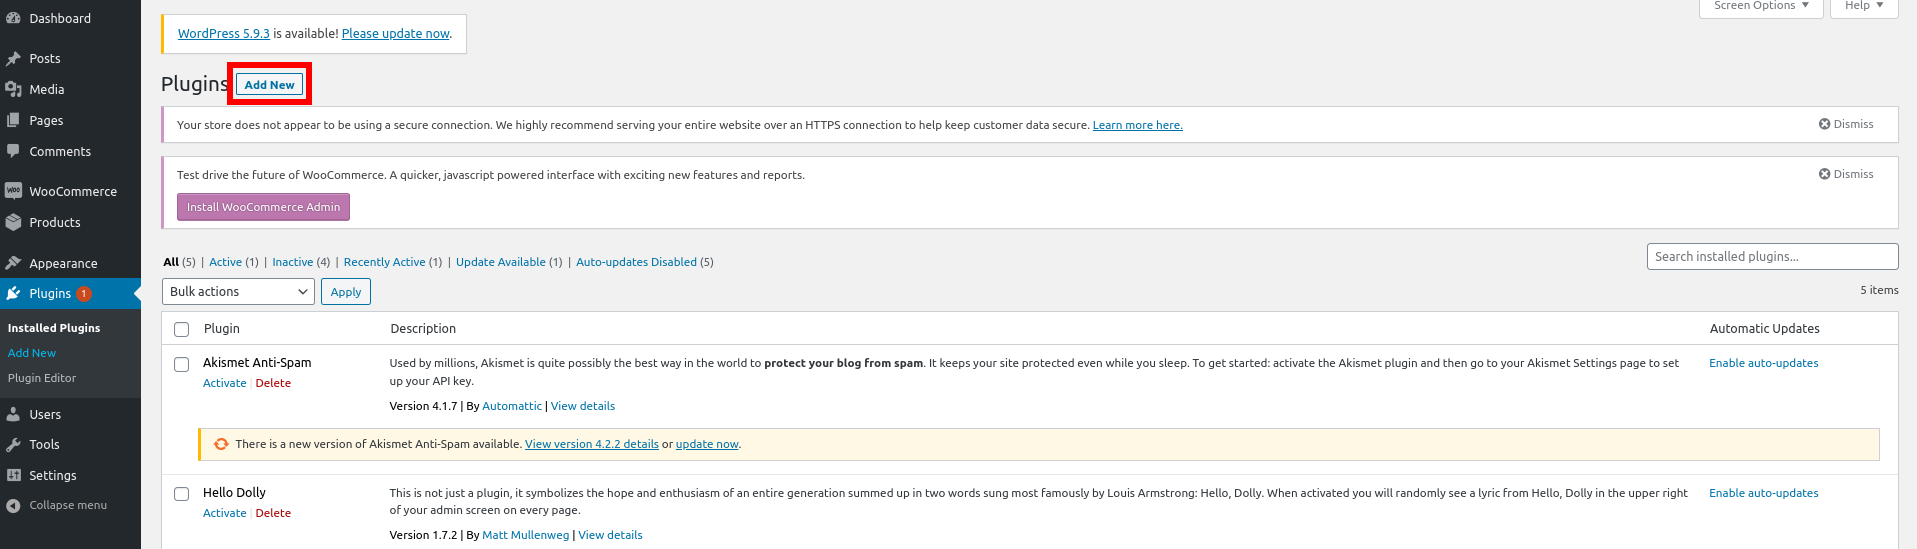The image size is (1917, 549).
Task: Click the Products box icon
Action: [x=13, y=222]
